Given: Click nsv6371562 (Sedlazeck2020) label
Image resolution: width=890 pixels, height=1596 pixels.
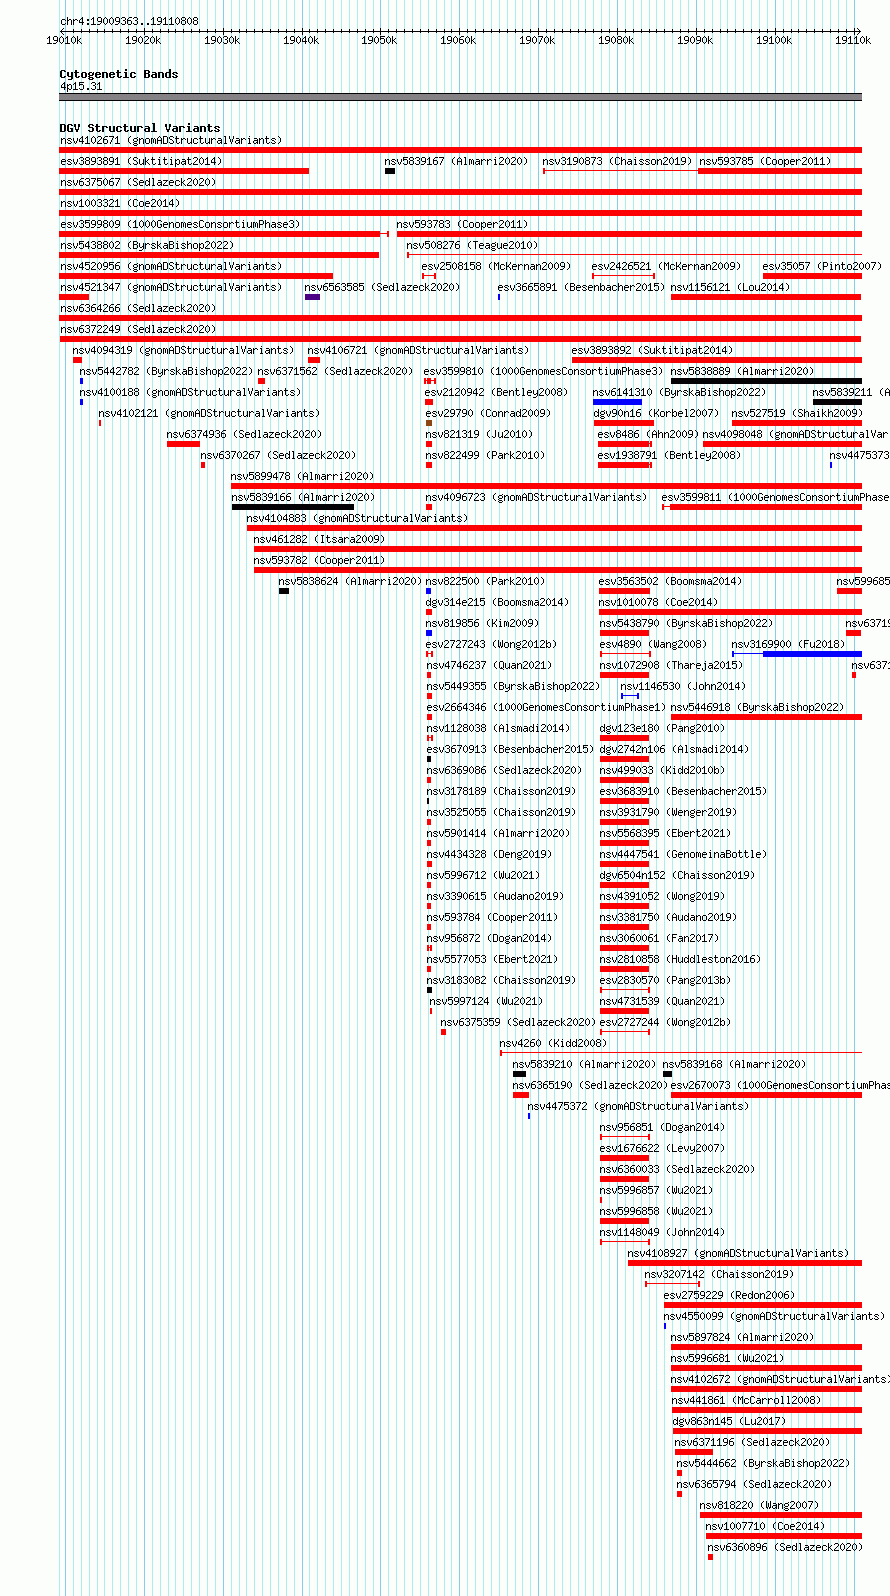Looking at the screenshot, I should 335,371.
